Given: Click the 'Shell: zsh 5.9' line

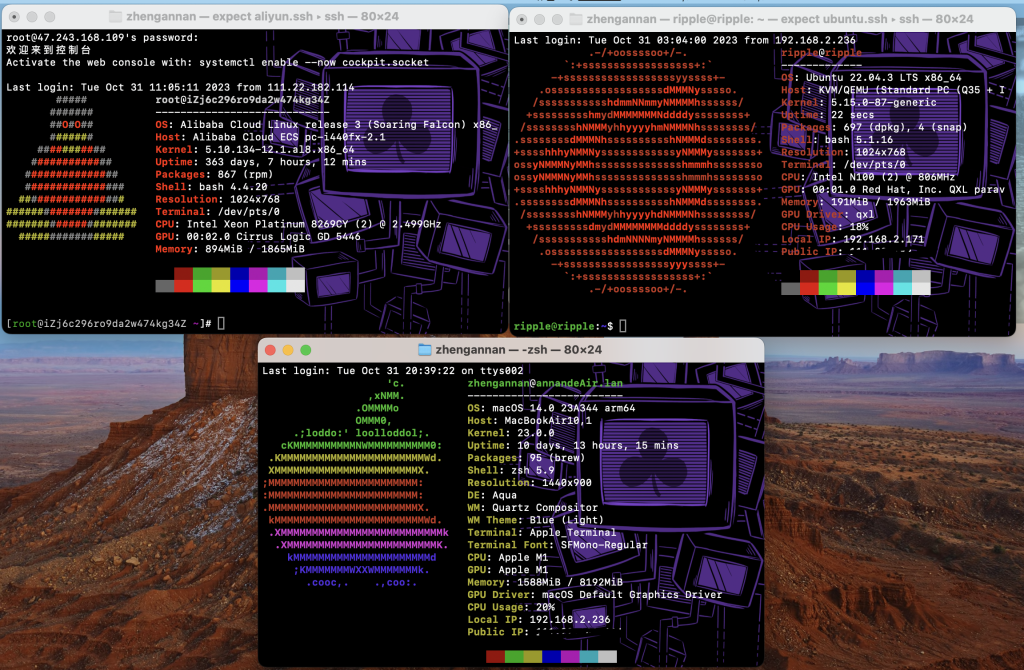Looking at the screenshot, I should [x=511, y=470].
